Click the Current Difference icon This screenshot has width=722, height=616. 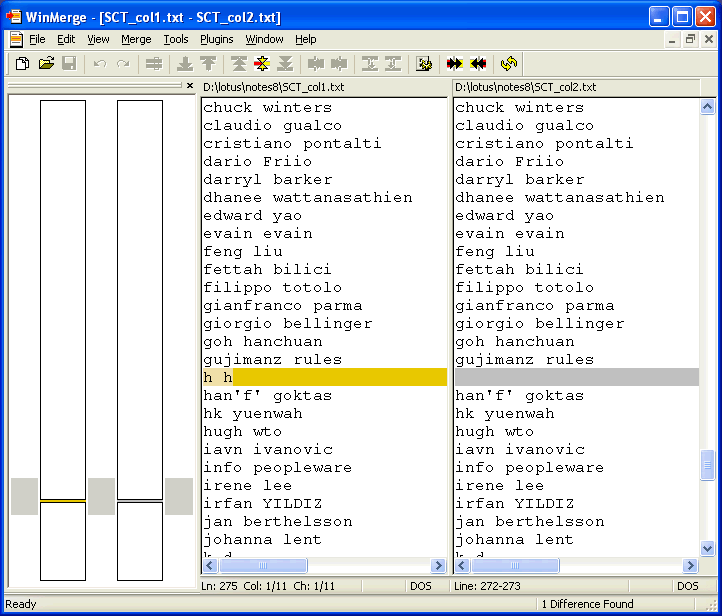tap(262, 64)
